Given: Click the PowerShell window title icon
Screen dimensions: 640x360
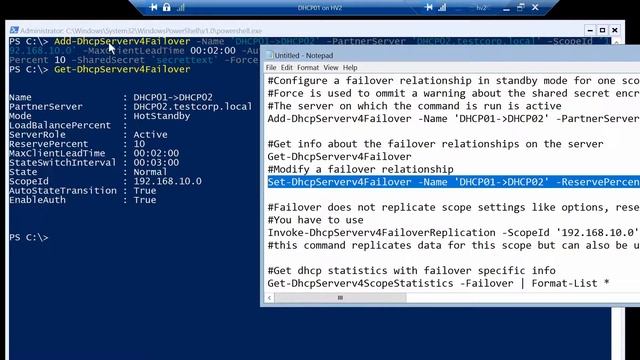Looking at the screenshot, I should click(14, 30).
